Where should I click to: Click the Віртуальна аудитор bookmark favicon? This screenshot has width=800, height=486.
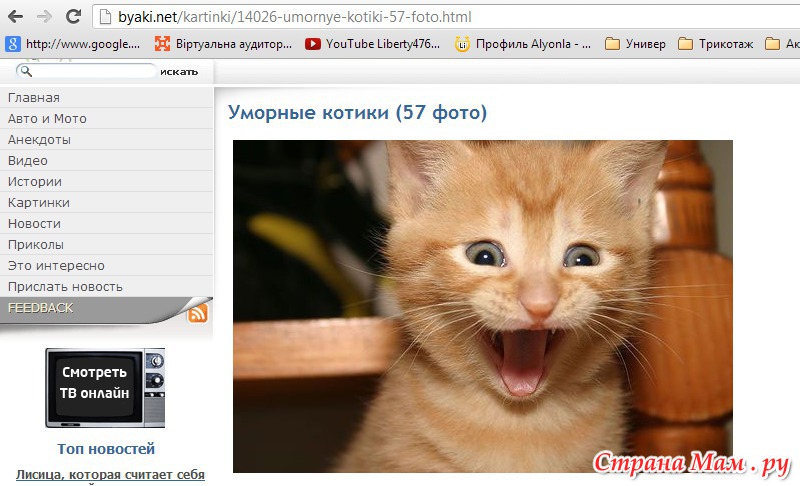(x=162, y=44)
